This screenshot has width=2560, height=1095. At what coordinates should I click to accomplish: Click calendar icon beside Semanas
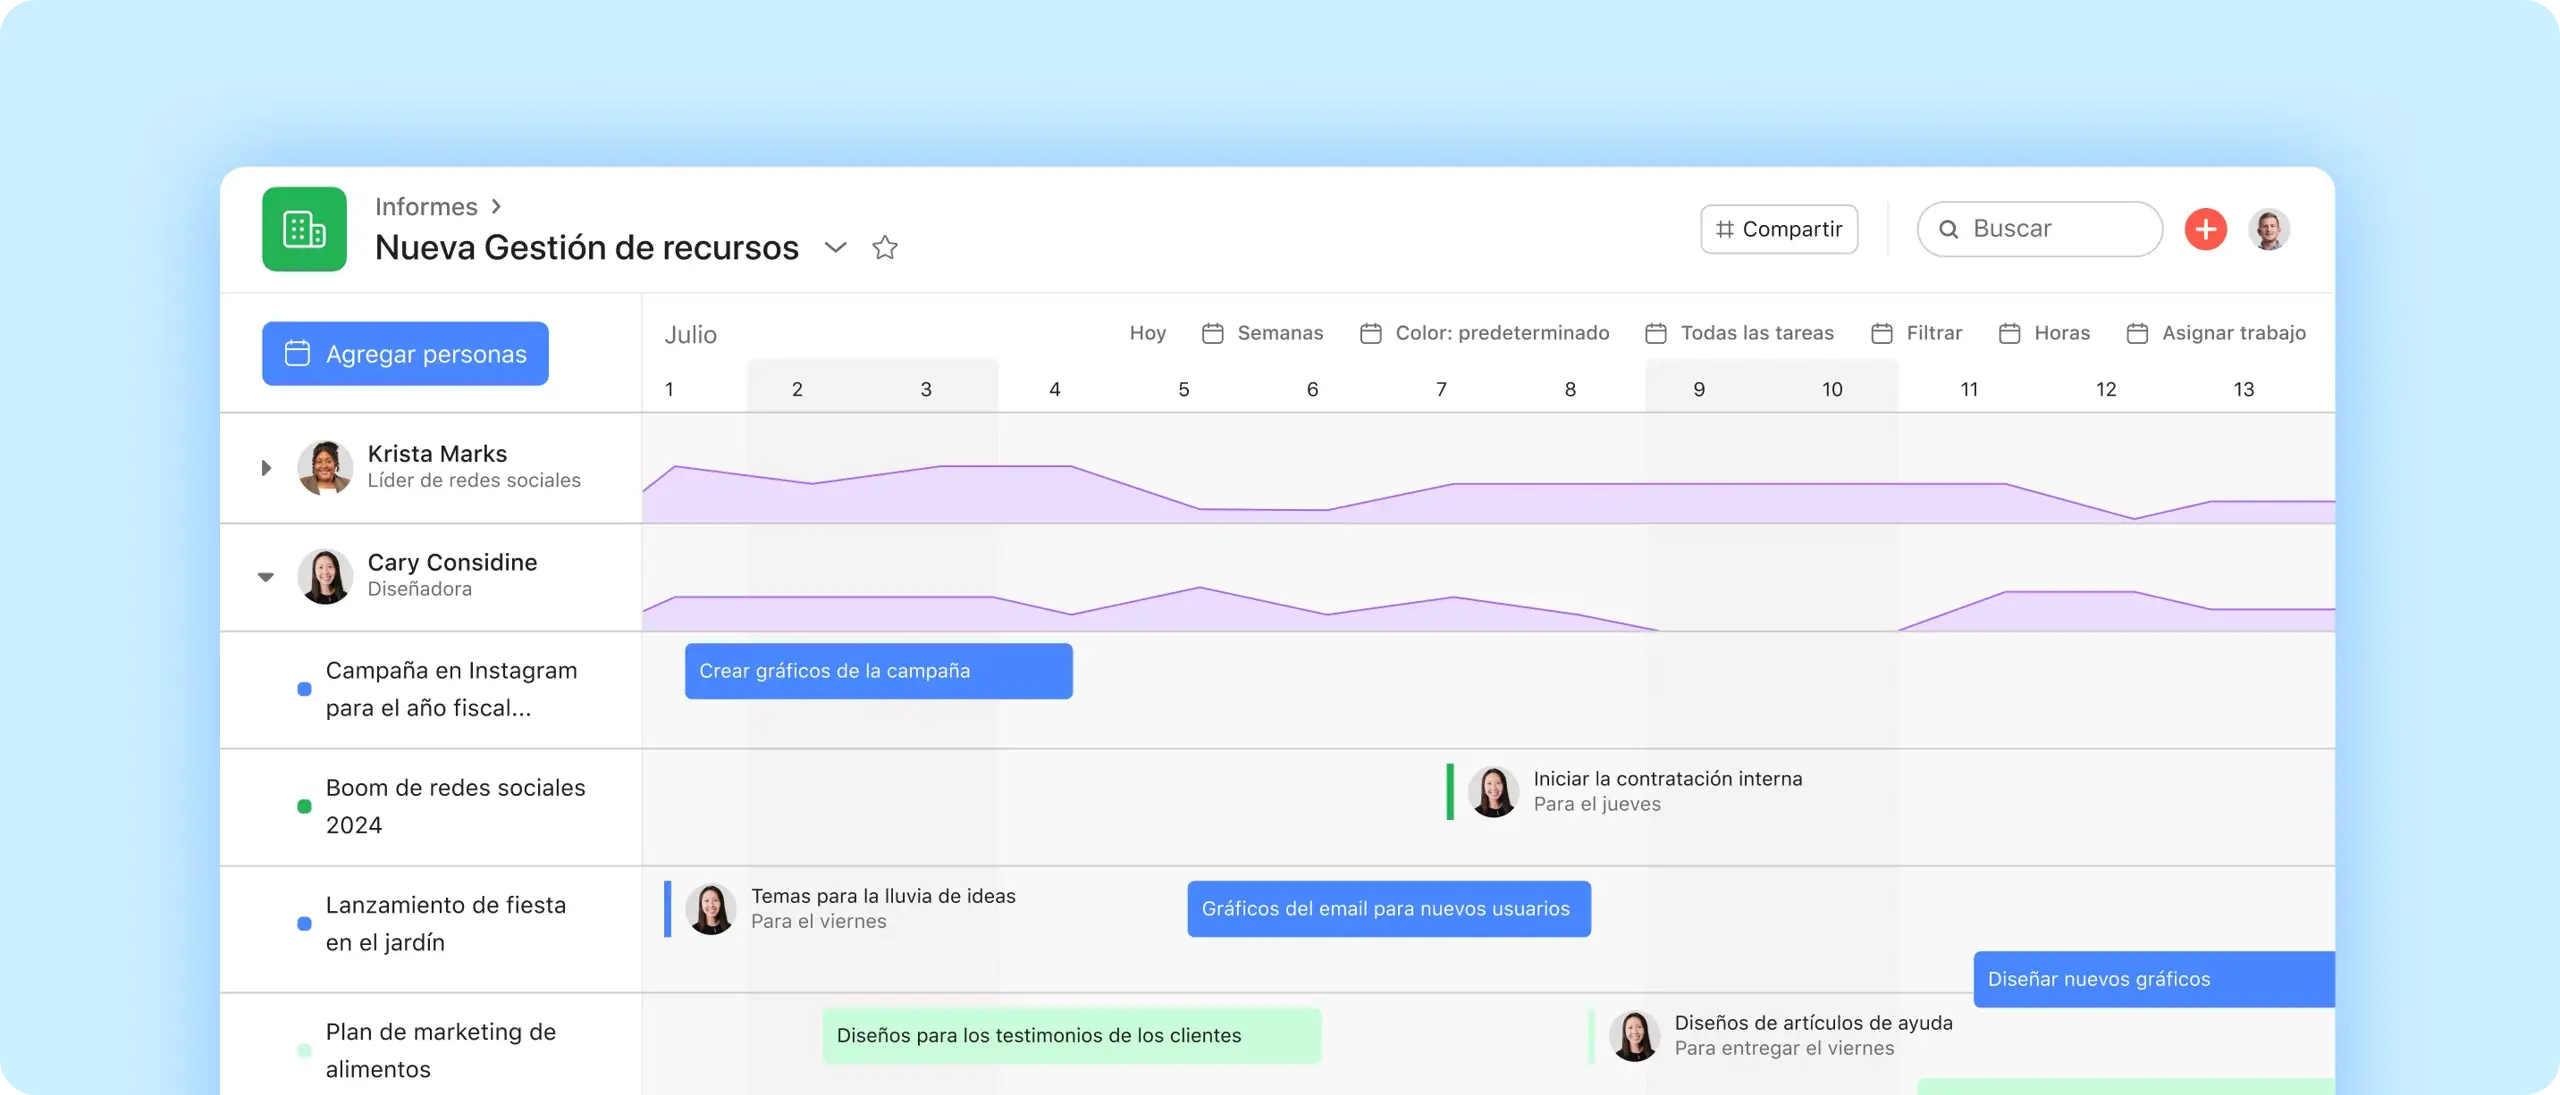click(x=1213, y=333)
